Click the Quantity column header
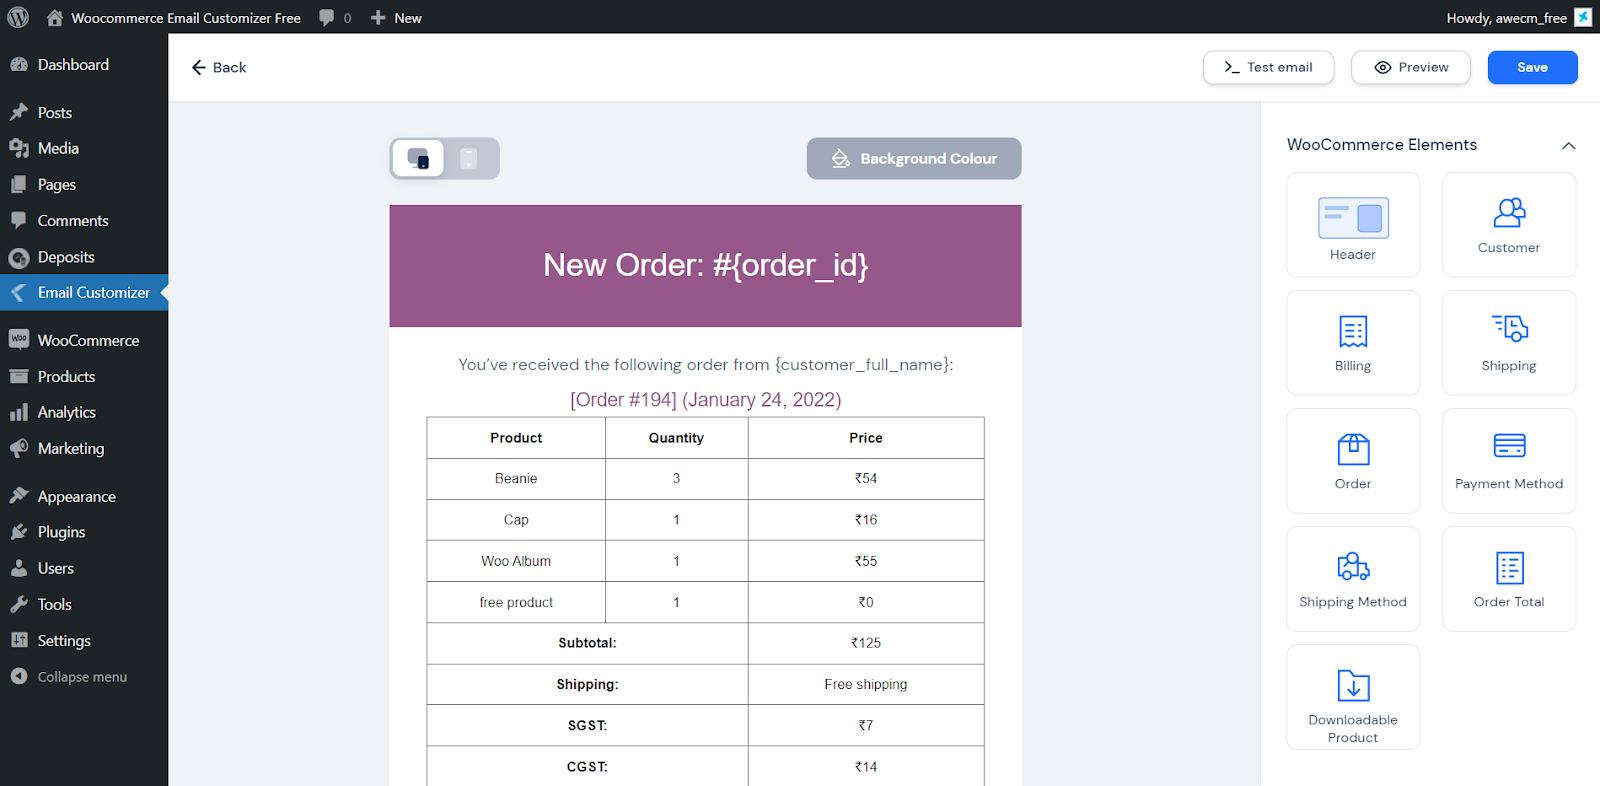1600x786 pixels. point(676,438)
